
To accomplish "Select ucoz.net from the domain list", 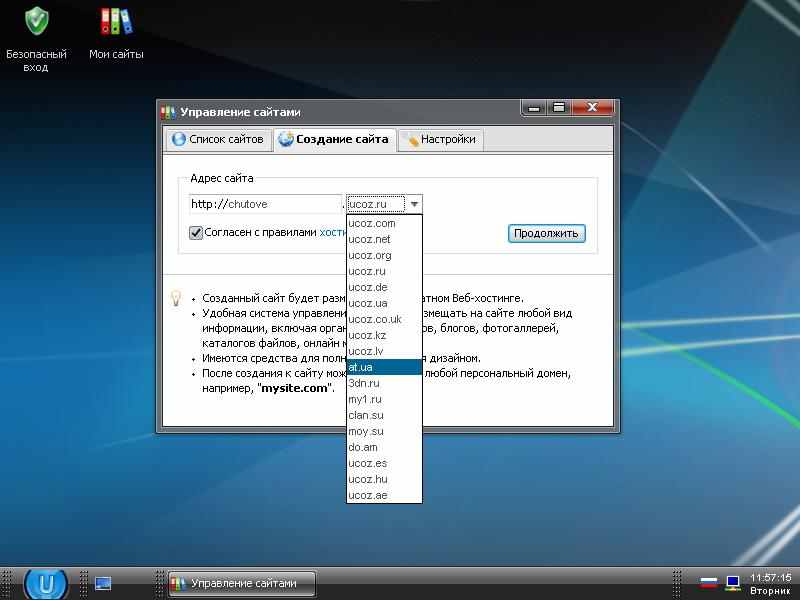I will (x=384, y=239).
